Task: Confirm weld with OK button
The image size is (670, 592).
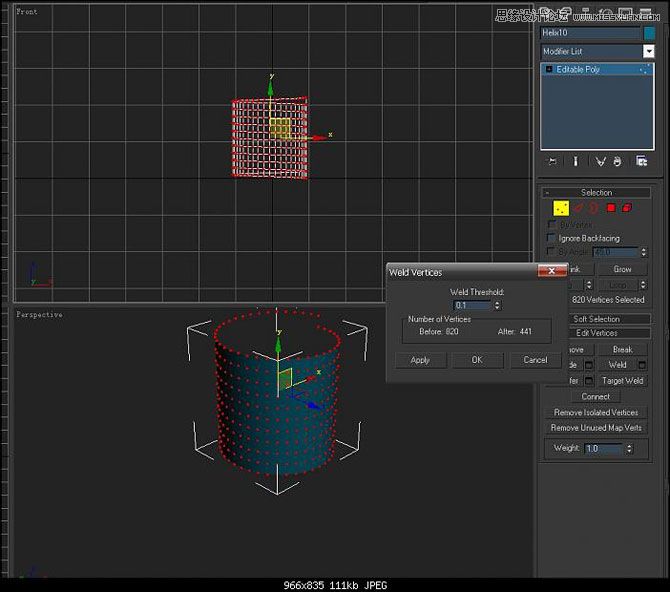Action: pos(477,360)
